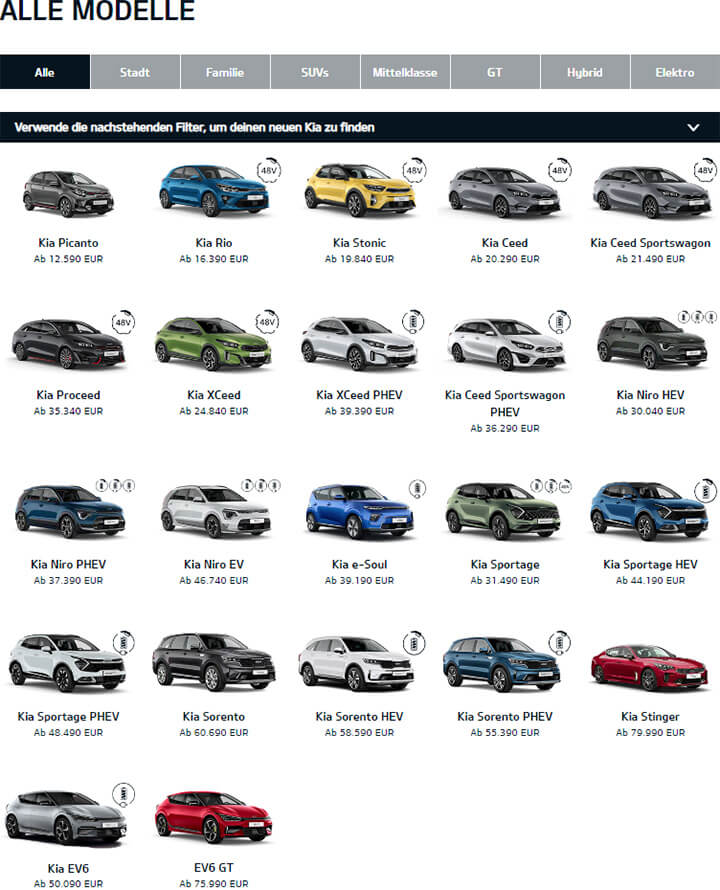Open the Hybrid category tab
This screenshot has width=720, height=890.
pos(585,73)
